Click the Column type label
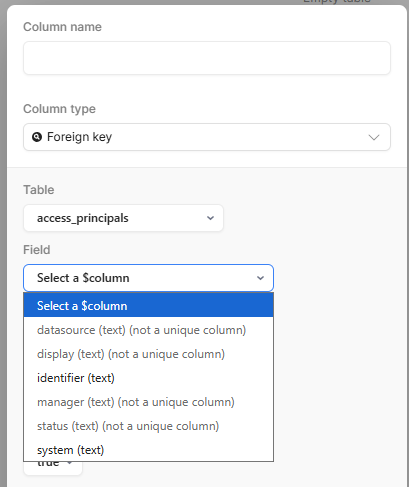Image resolution: width=409 pixels, height=487 pixels. [59, 109]
